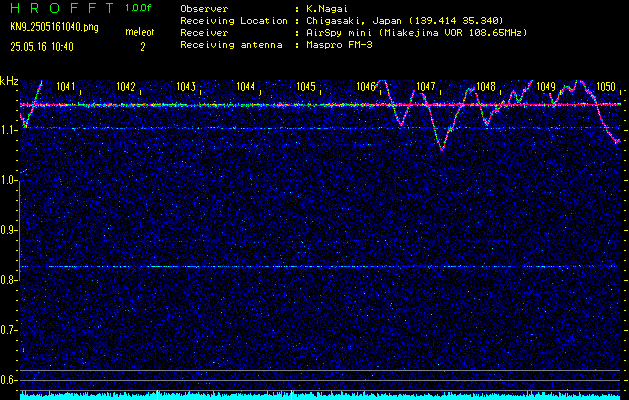Select the location Chigasaki, Japan coordinates text
Screen dimensions: 629x400
pyautogui.click(x=405, y=21)
